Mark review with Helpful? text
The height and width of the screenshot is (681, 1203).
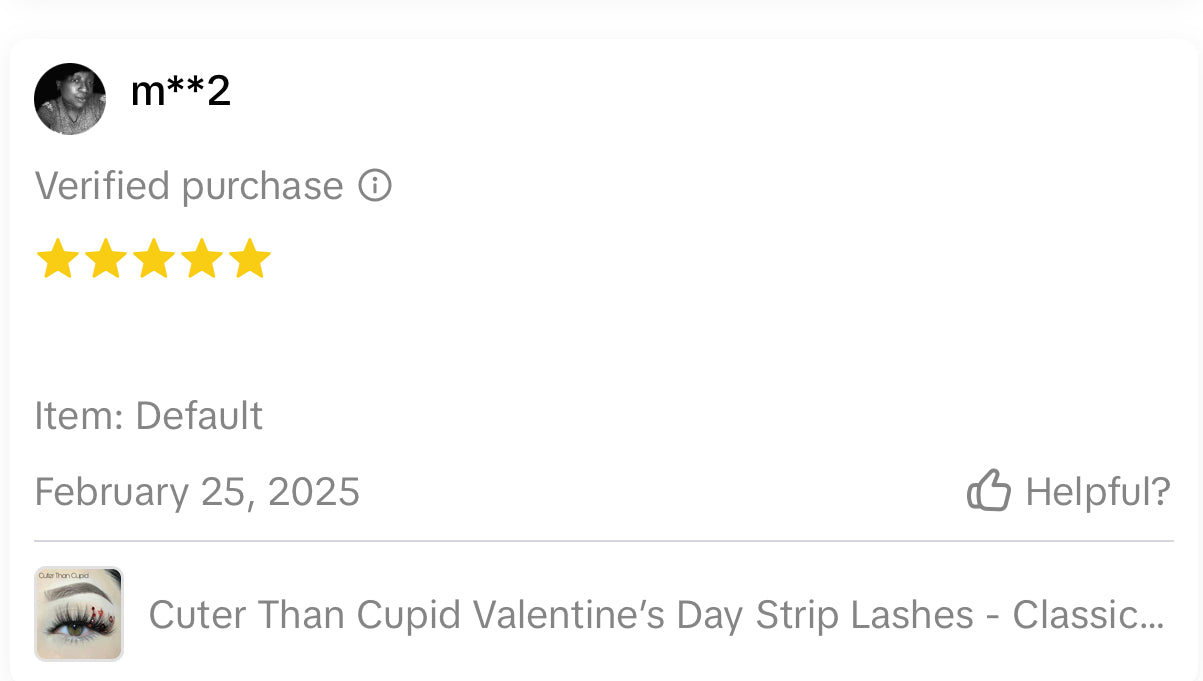(1097, 492)
